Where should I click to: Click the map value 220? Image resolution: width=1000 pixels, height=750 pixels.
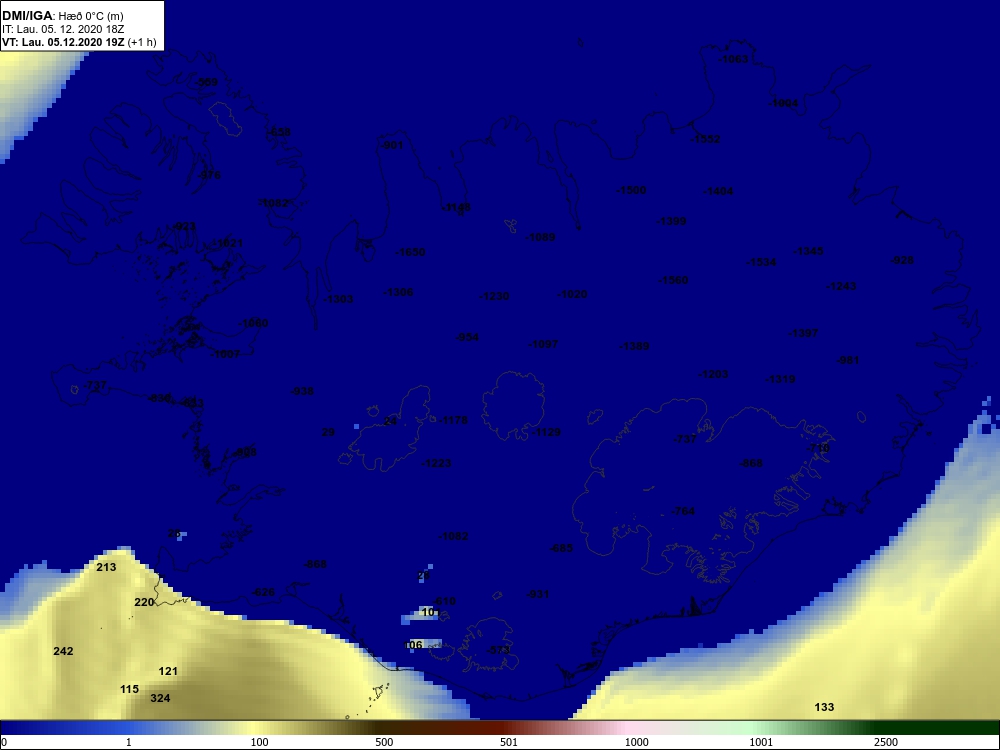(144, 602)
